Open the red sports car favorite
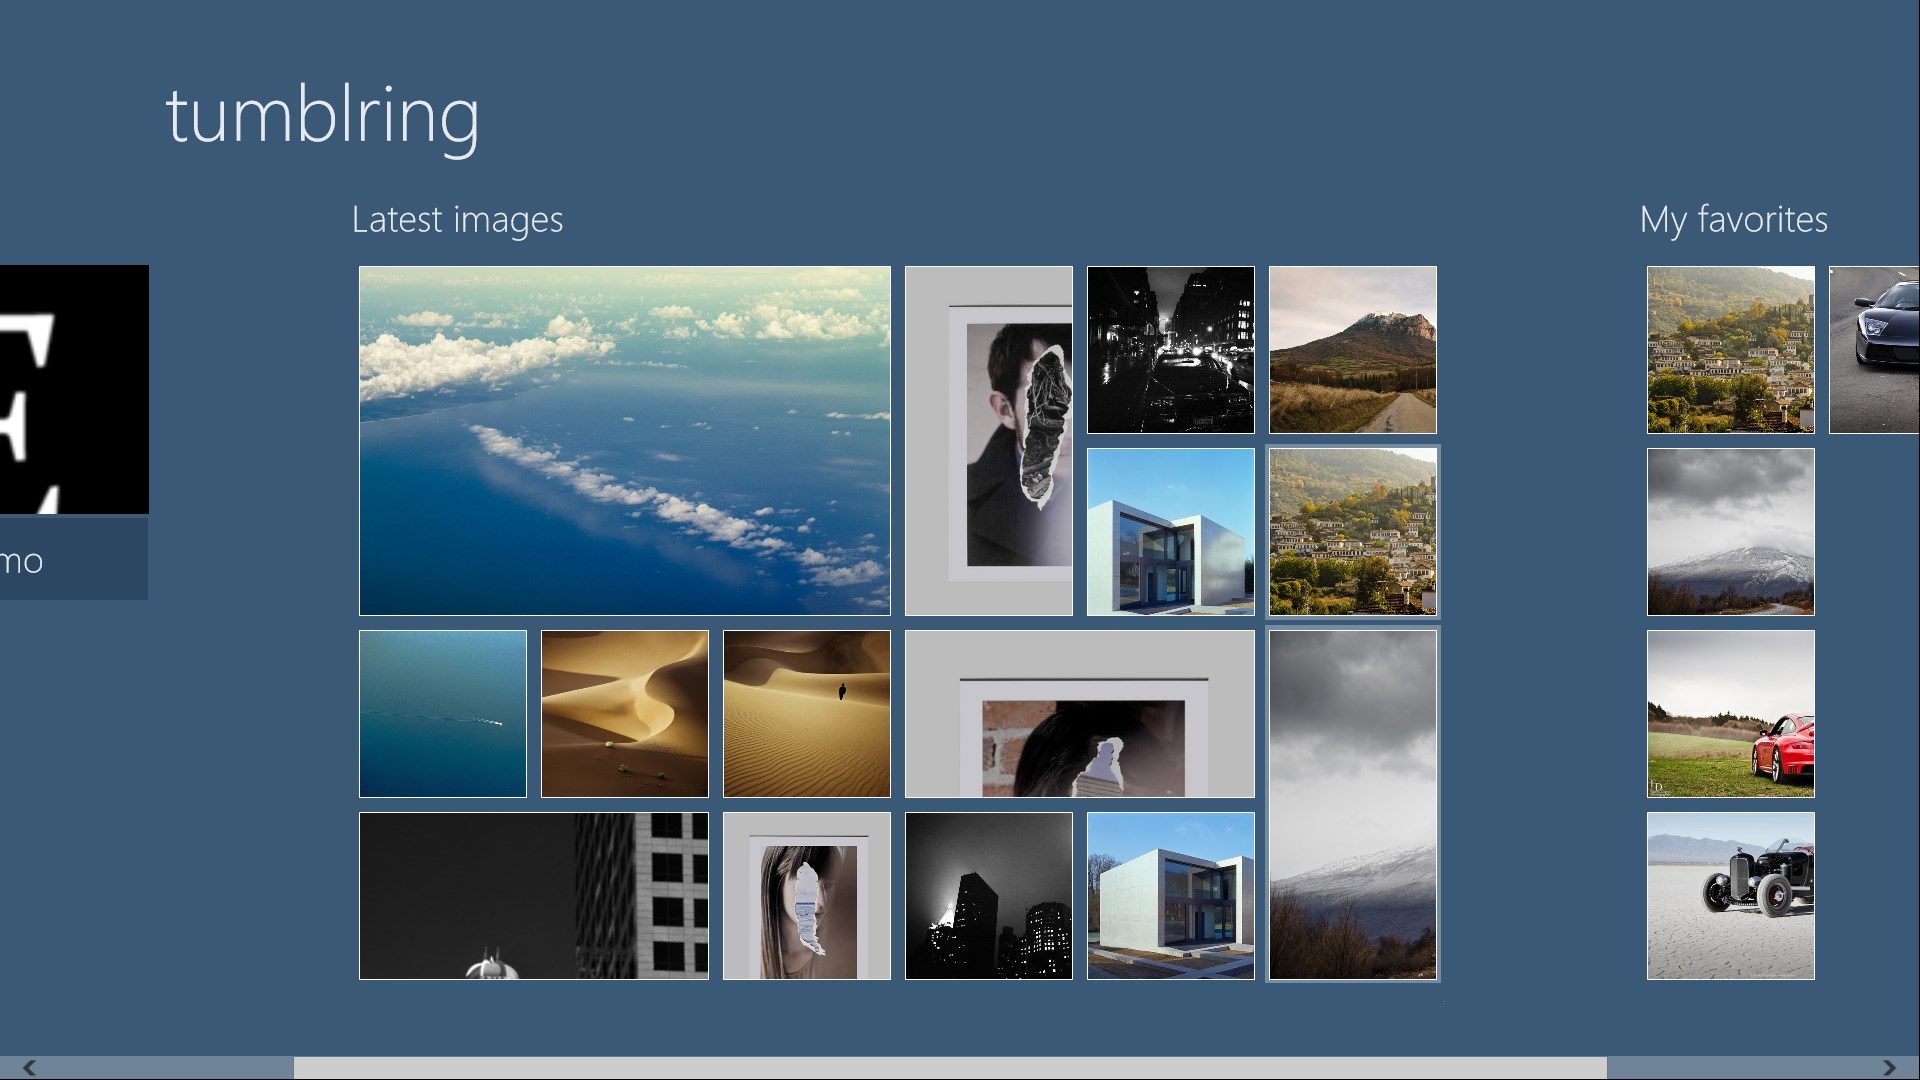 (1730, 713)
